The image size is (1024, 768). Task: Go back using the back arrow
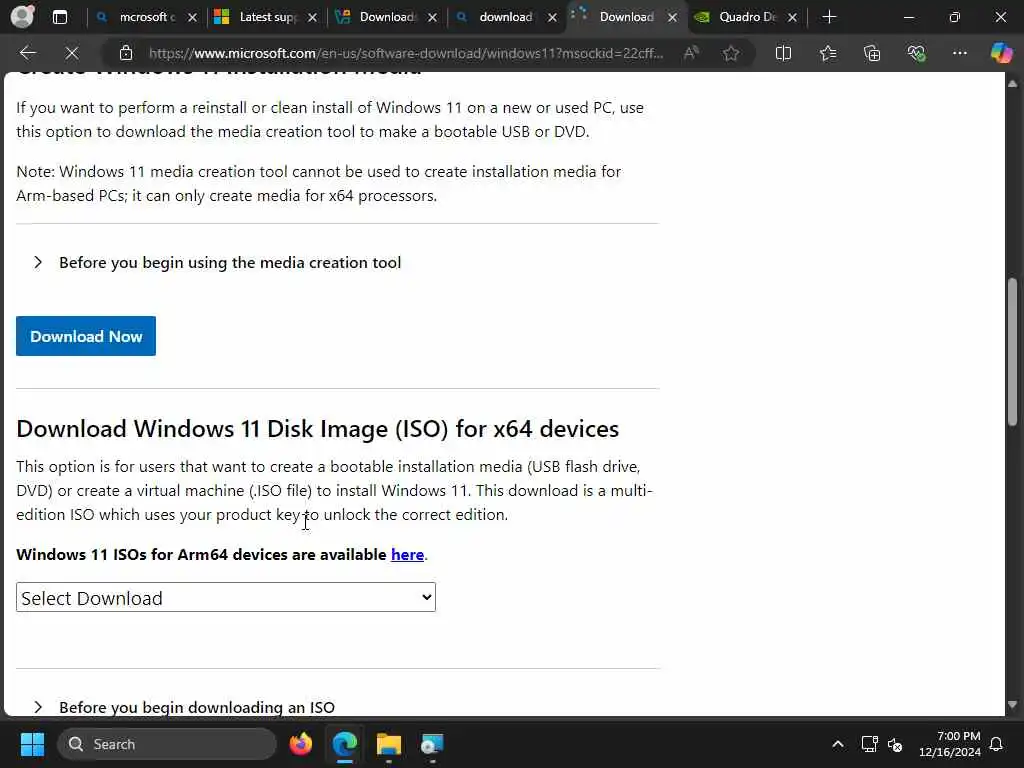pyautogui.click(x=27, y=53)
